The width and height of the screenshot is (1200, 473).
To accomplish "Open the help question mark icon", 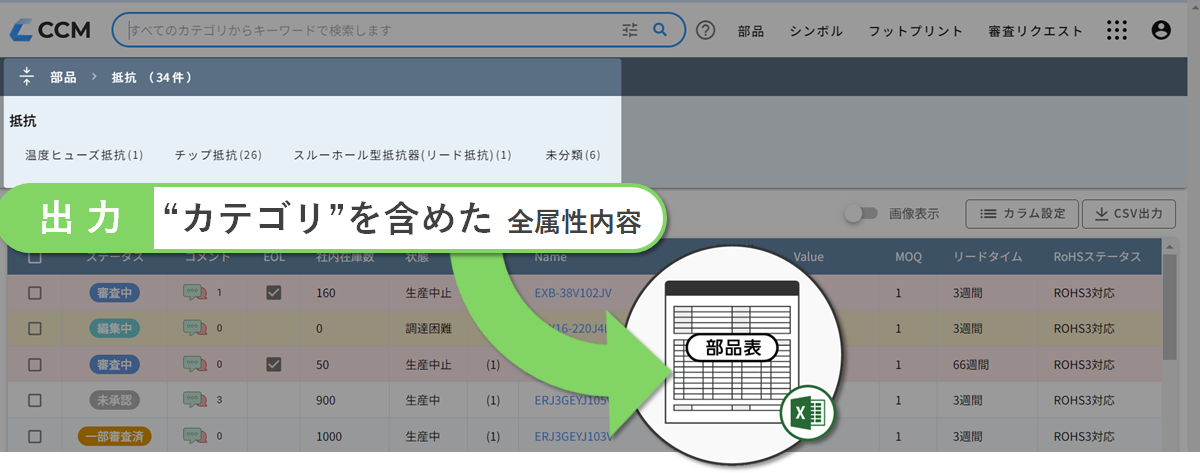I will [x=705, y=30].
